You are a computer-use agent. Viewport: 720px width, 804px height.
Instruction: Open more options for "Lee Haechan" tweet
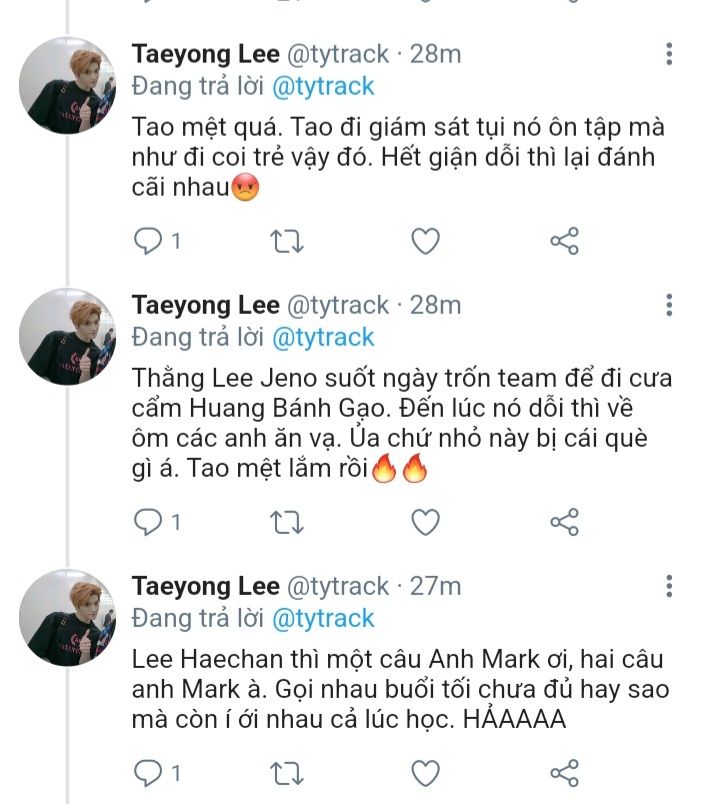[x=669, y=586]
